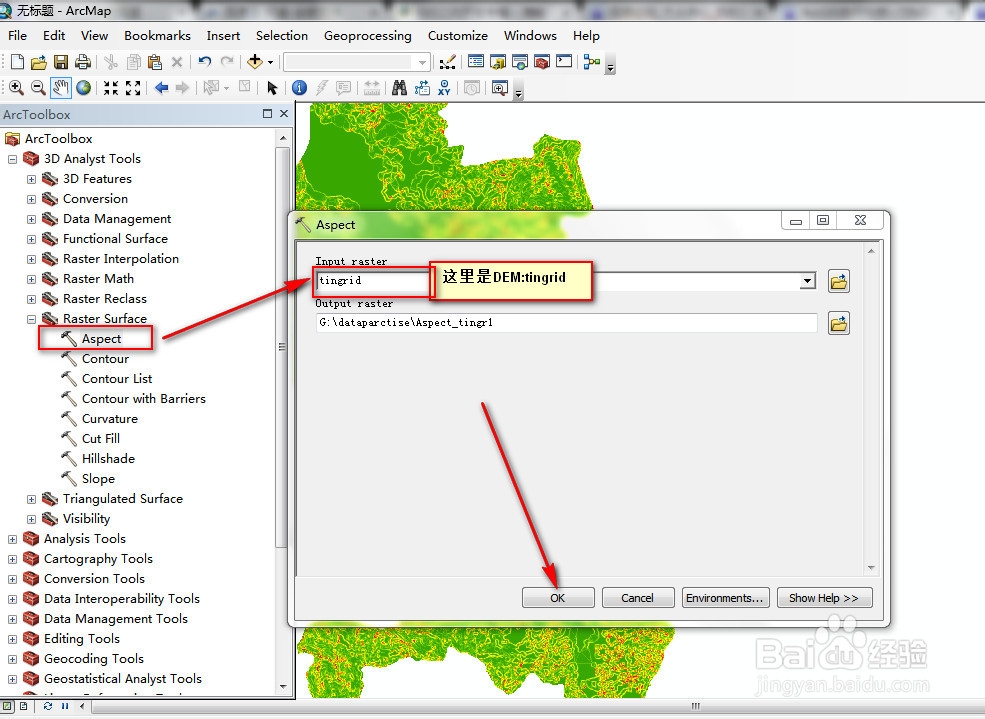985x719 pixels.
Task: Open the Customize menu
Action: coord(457,36)
